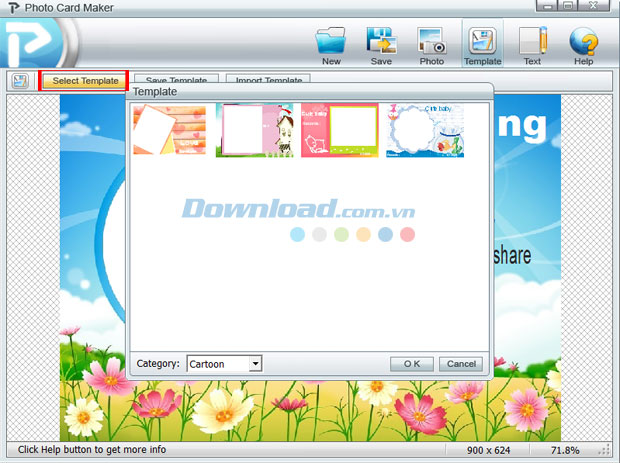620x463 pixels.
Task: Select the blue cloud baby template
Action: tap(425, 130)
